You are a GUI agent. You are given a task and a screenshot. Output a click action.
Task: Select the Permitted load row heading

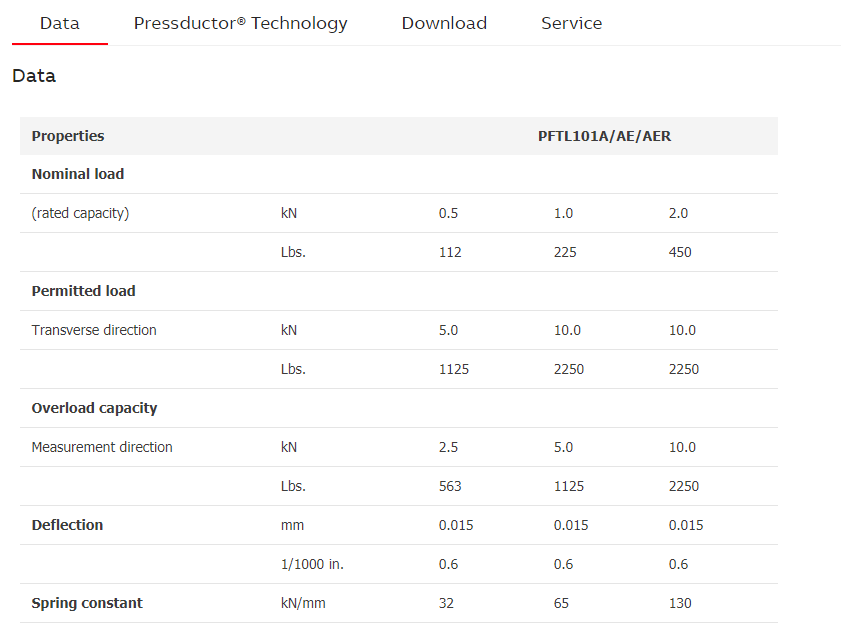[83, 291]
